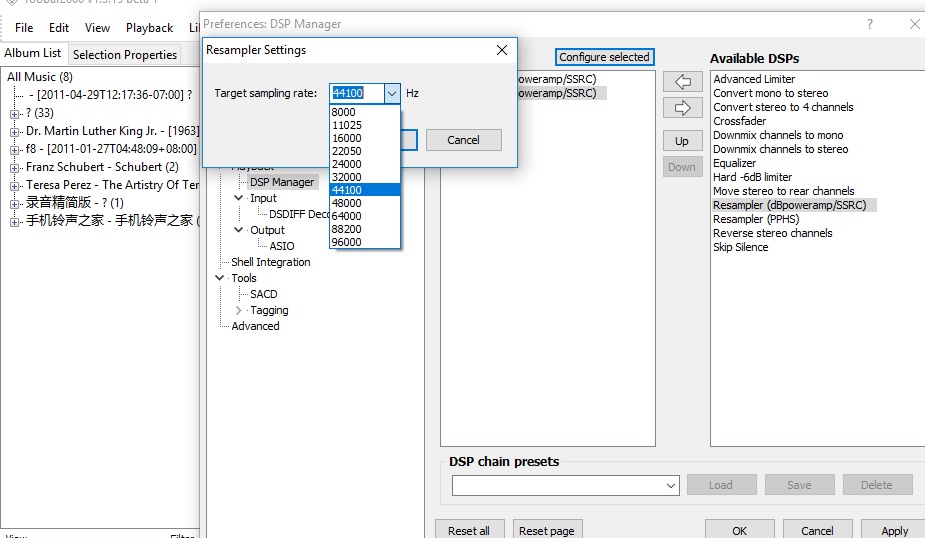
Task: Switch to the Selection Properties tab
Action: coord(125,55)
